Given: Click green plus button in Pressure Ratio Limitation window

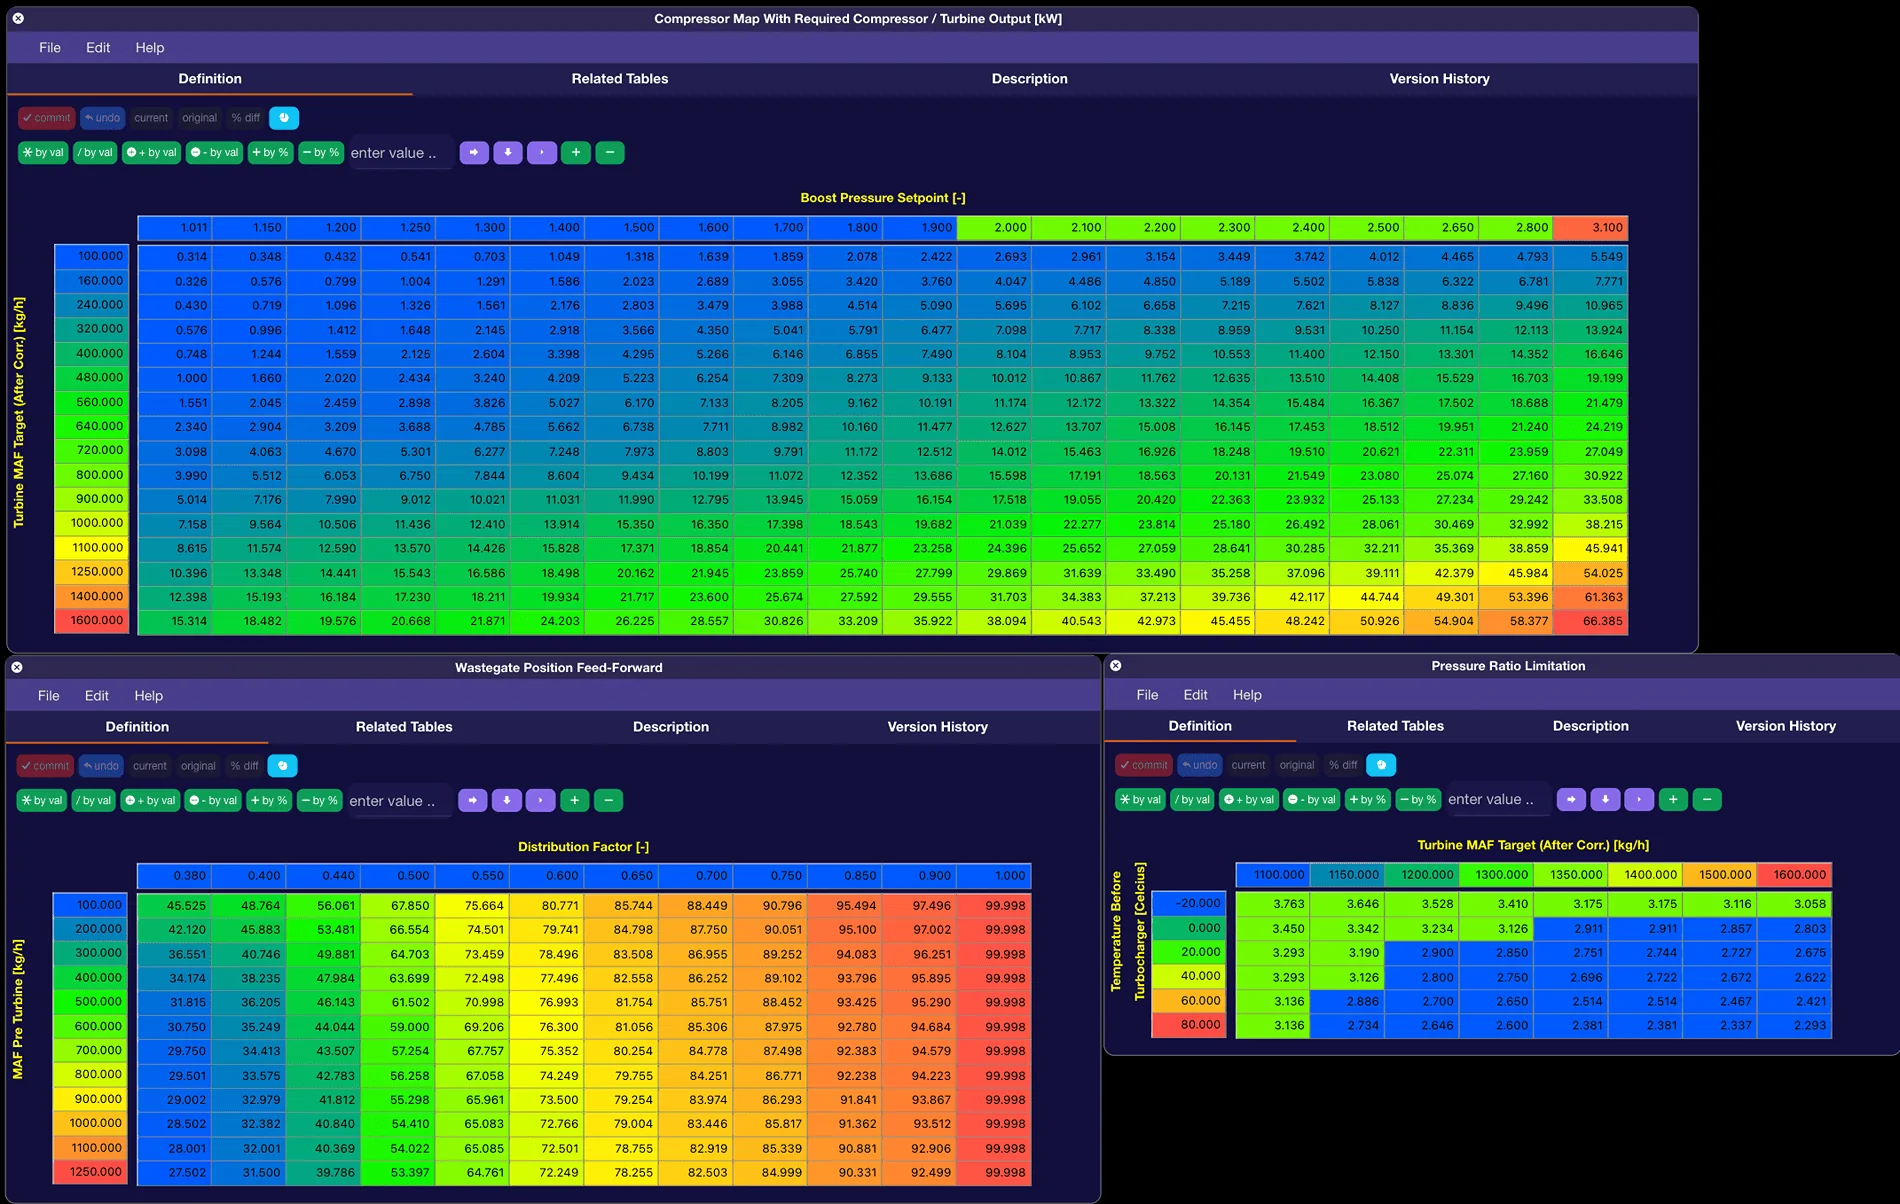Looking at the screenshot, I should coord(1673,800).
